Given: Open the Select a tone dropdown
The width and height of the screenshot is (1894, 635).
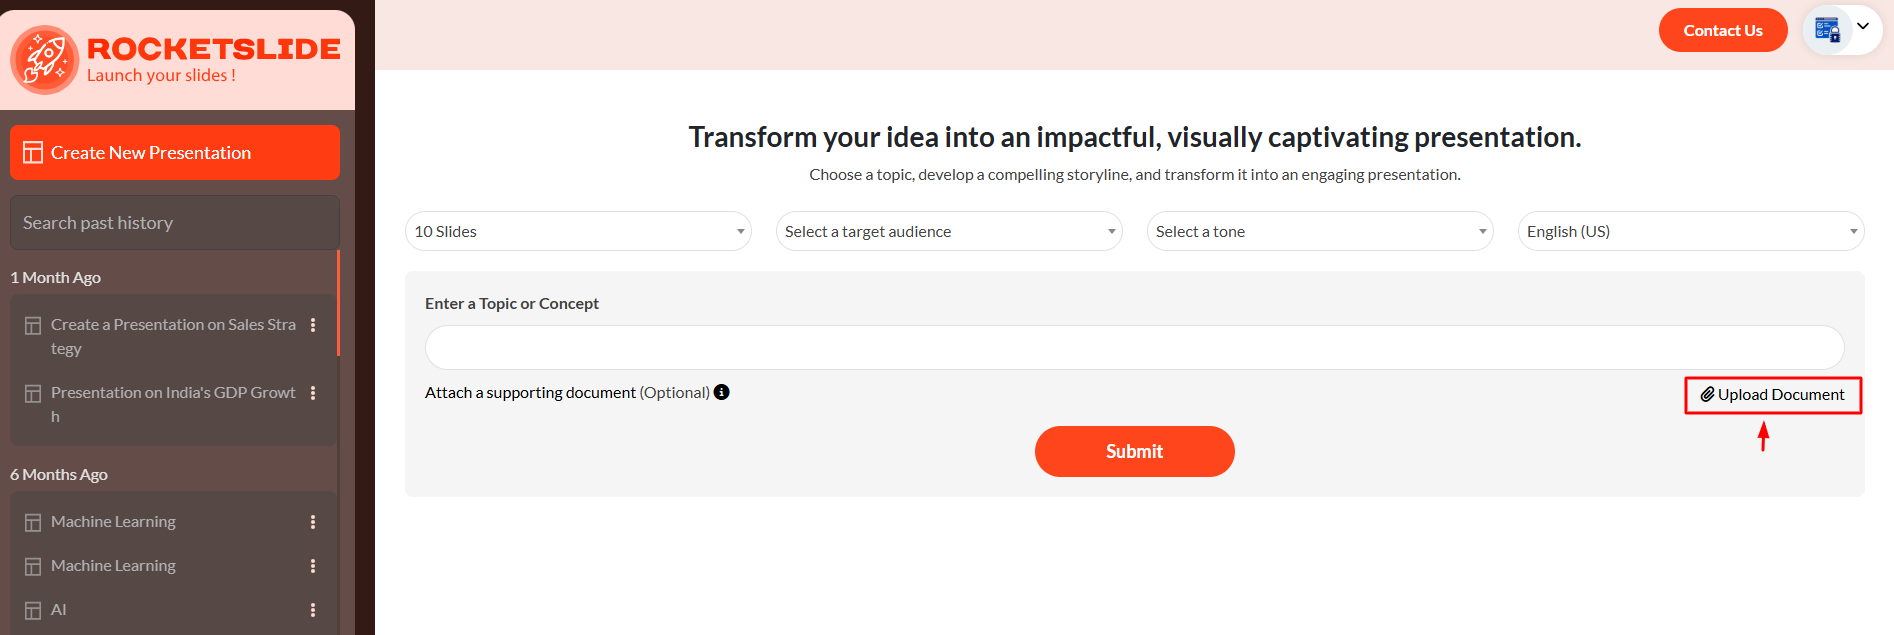Looking at the screenshot, I should point(1320,231).
